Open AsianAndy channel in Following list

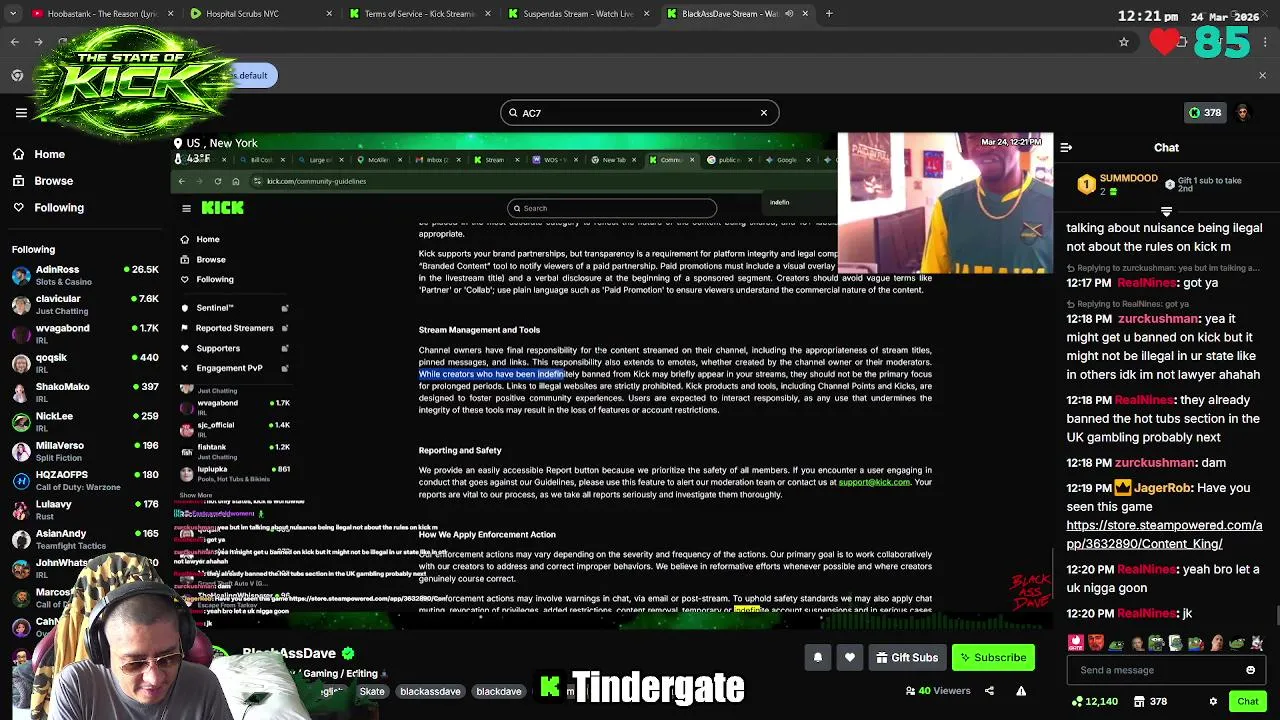pyautogui.click(x=85, y=539)
